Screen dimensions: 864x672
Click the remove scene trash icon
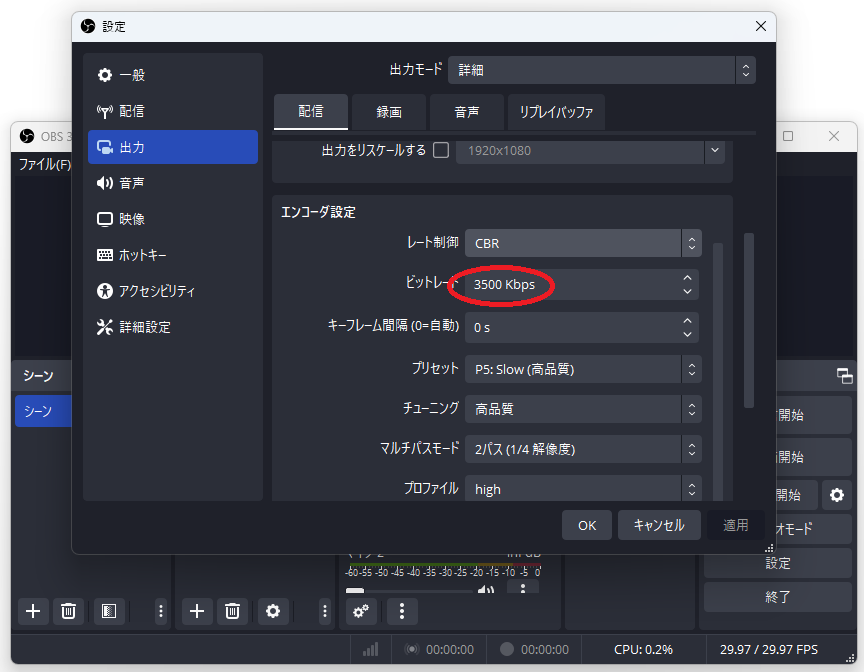tap(68, 611)
